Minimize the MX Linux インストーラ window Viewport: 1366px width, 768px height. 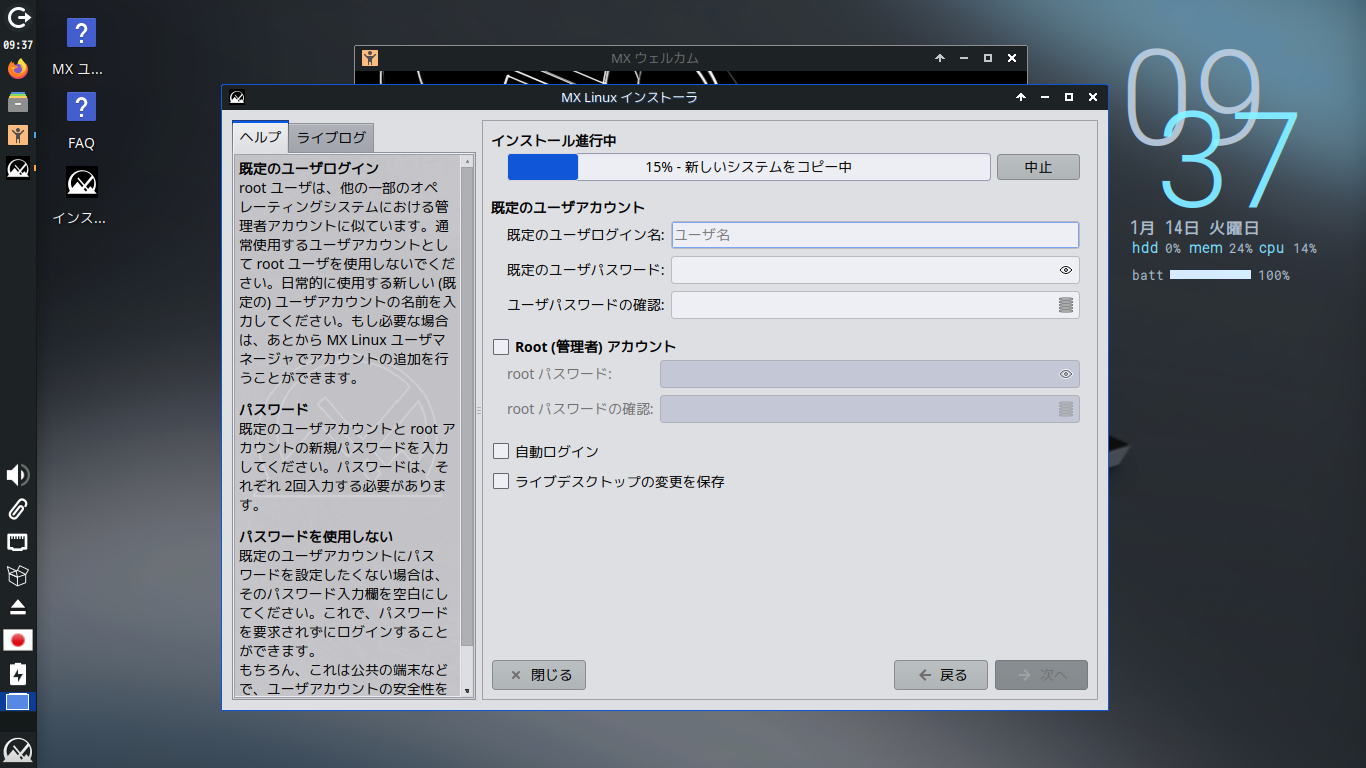pyautogui.click(x=1045, y=97)
